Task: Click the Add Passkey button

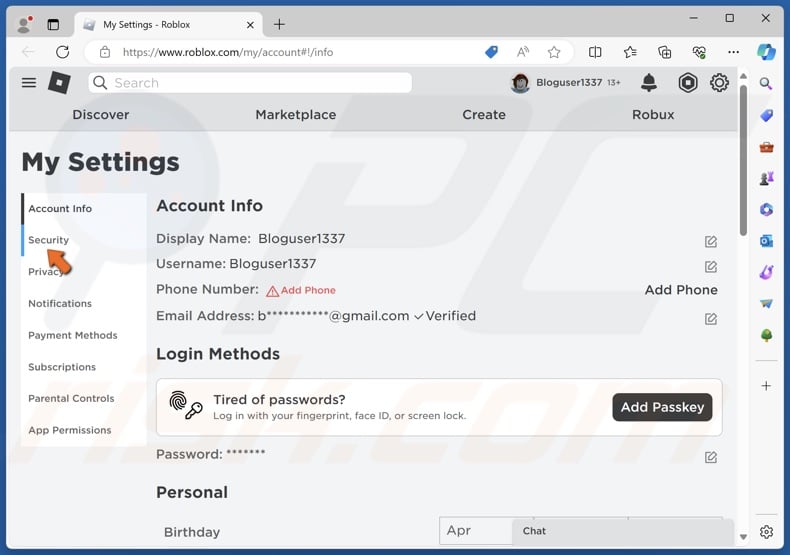Action: click(662, 407)
